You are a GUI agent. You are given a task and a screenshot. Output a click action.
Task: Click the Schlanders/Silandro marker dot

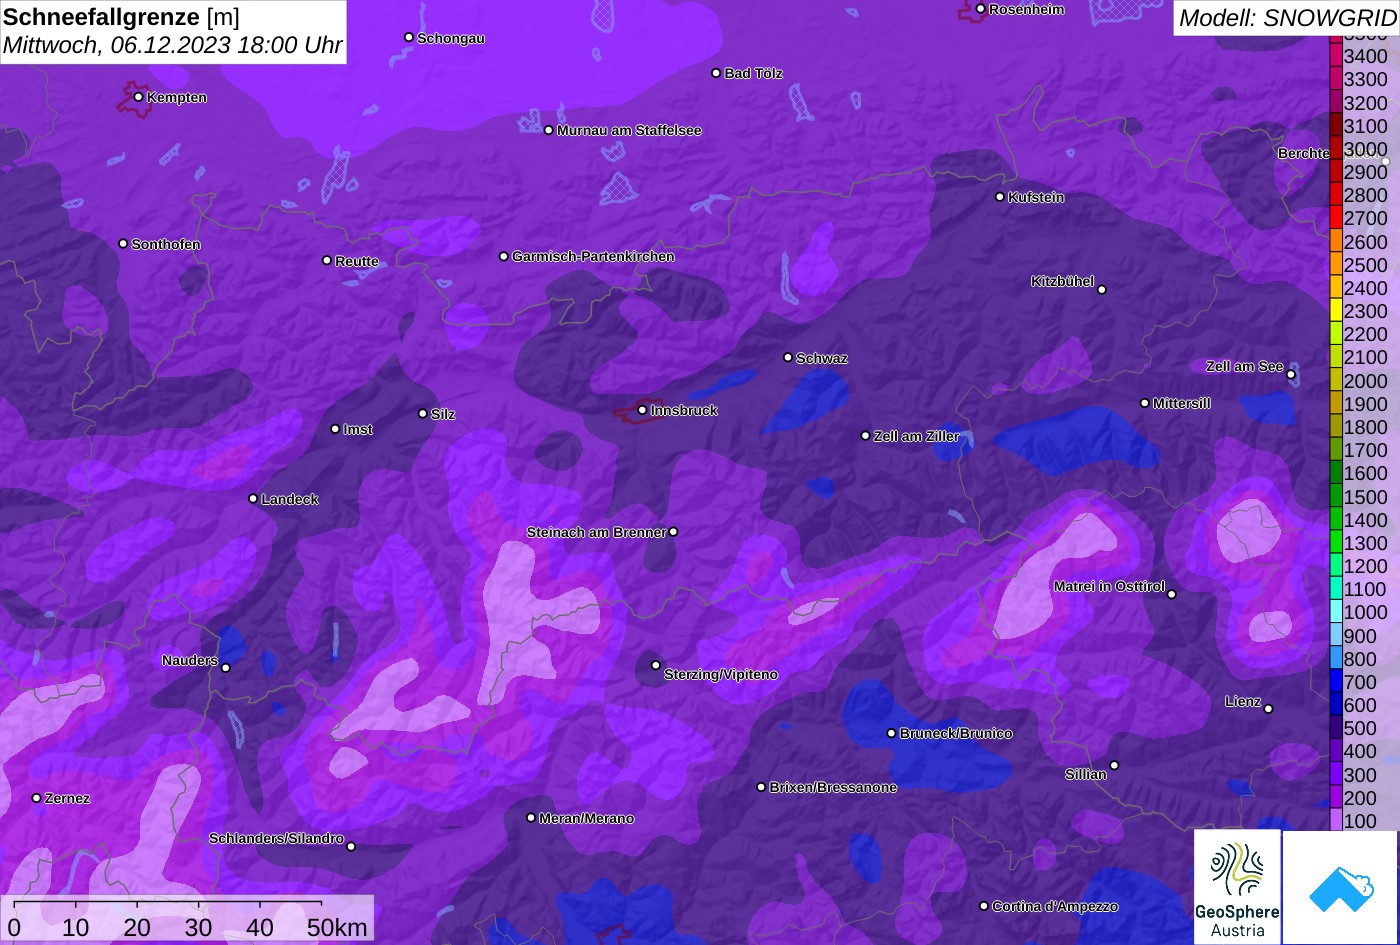click(x=351, y=846)
